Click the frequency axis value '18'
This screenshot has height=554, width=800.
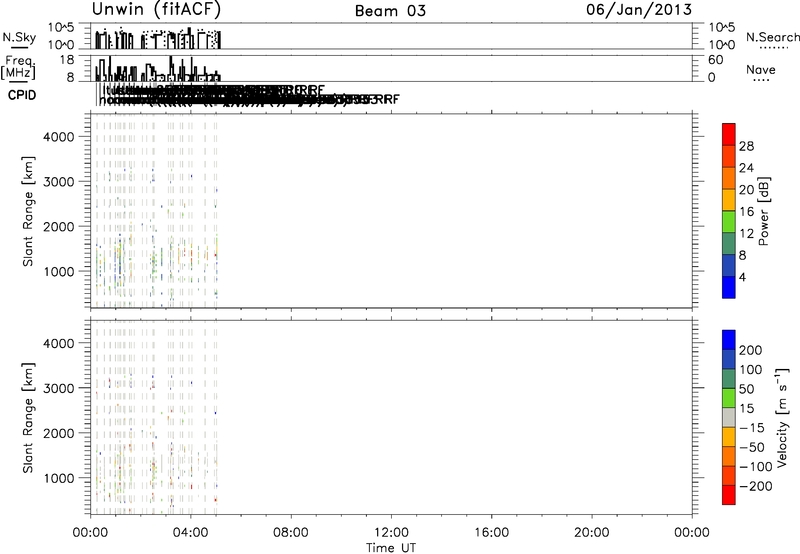[x=67, y=60]
